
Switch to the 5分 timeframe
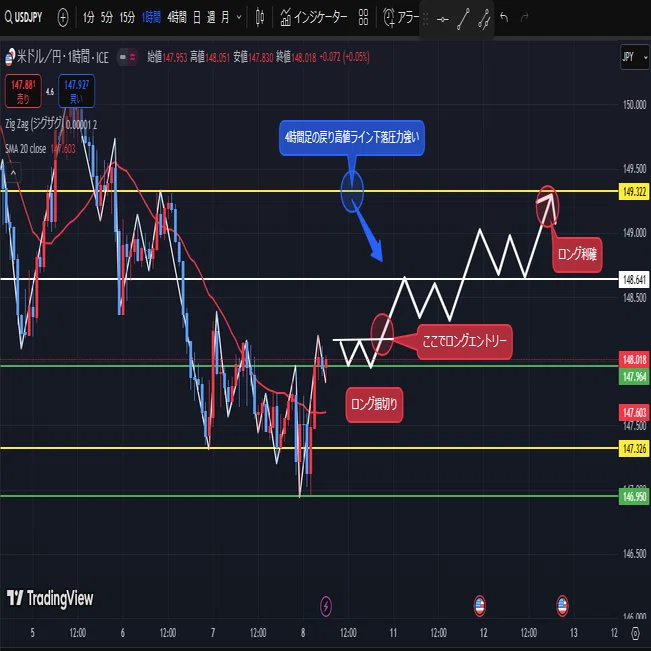coord(107,17)
